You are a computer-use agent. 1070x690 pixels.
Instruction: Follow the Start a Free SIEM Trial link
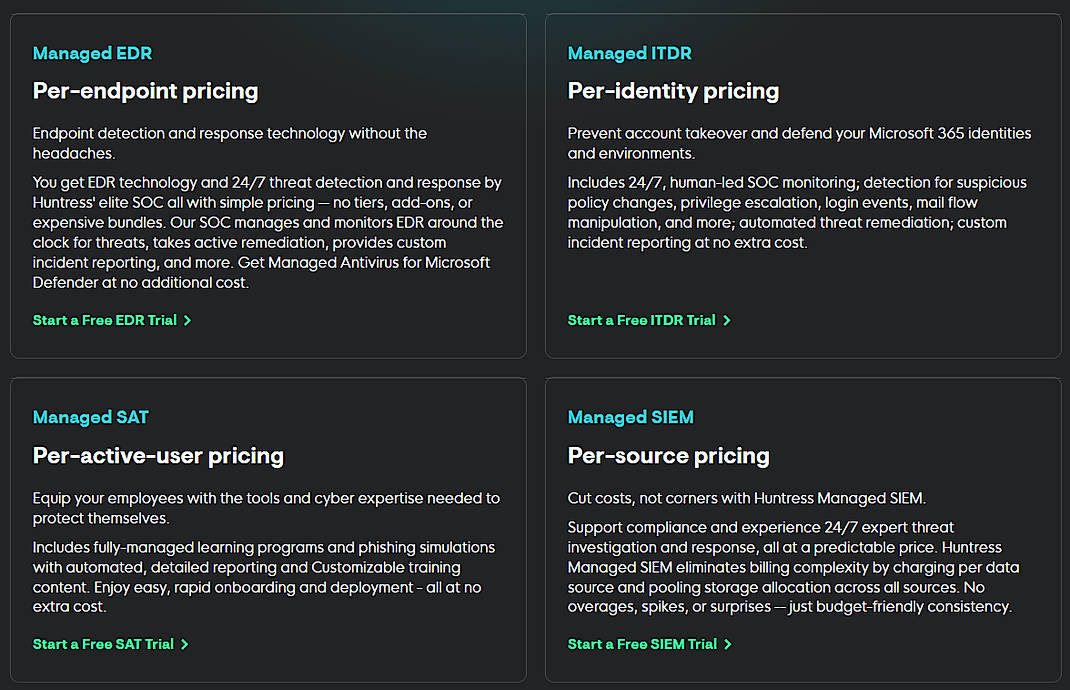[x=642, y=645]
